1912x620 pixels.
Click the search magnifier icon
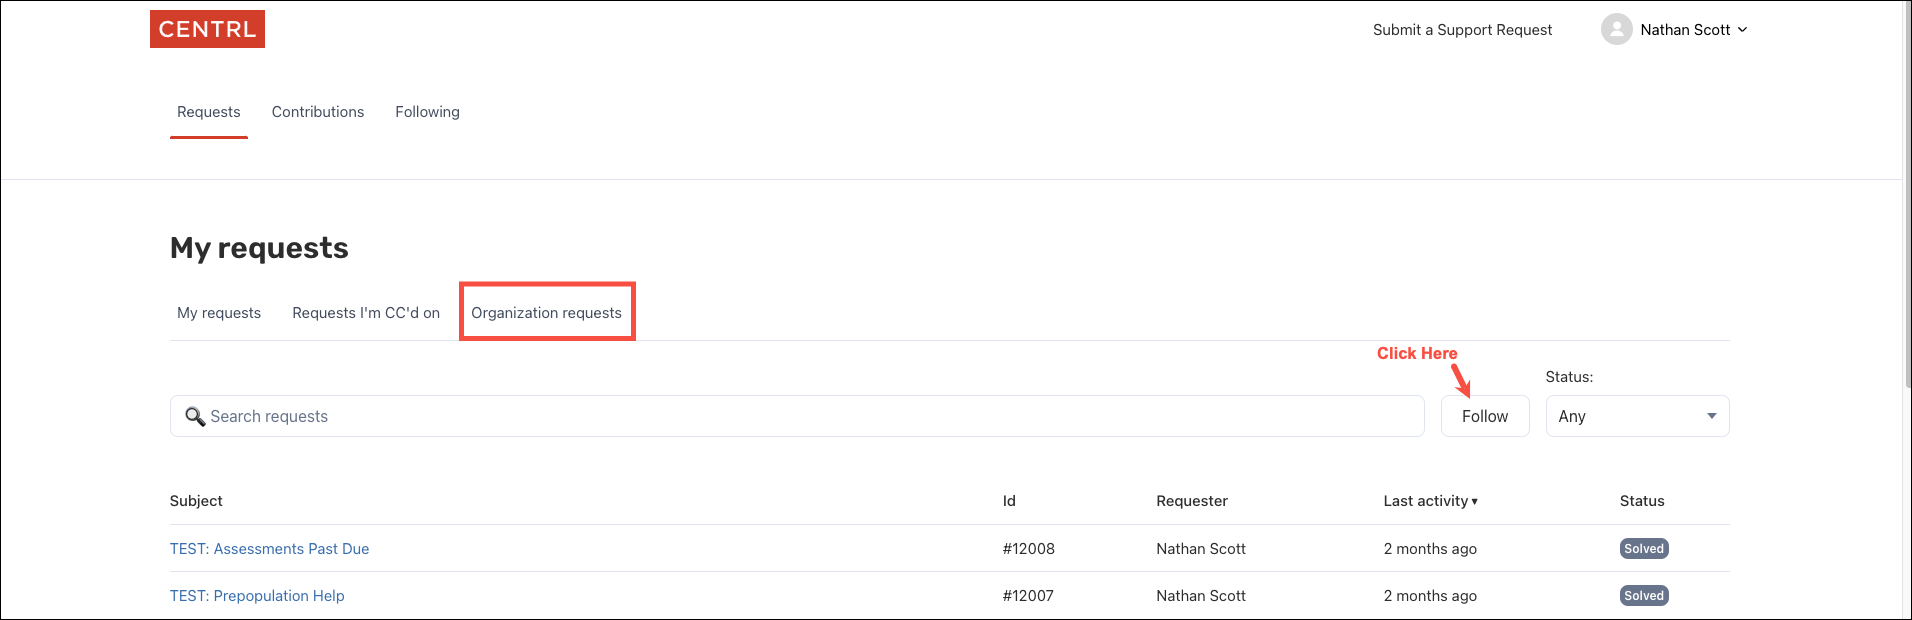click(x=195, y=416)
